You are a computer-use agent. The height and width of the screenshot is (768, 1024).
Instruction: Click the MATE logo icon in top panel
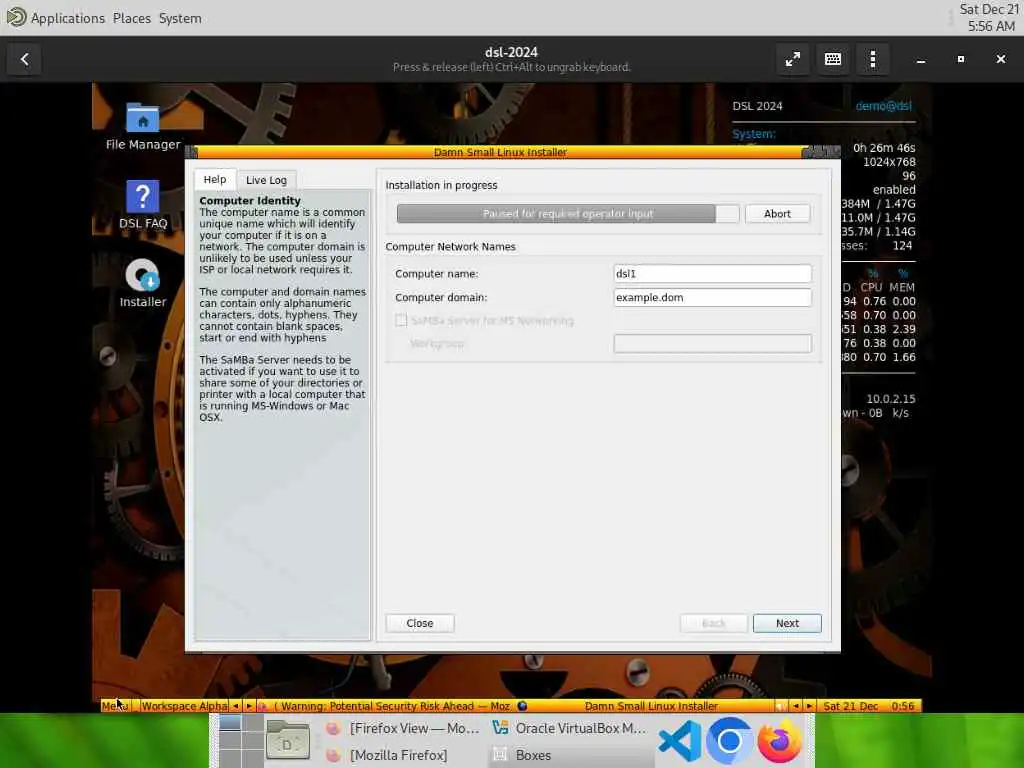pos(16,17)
